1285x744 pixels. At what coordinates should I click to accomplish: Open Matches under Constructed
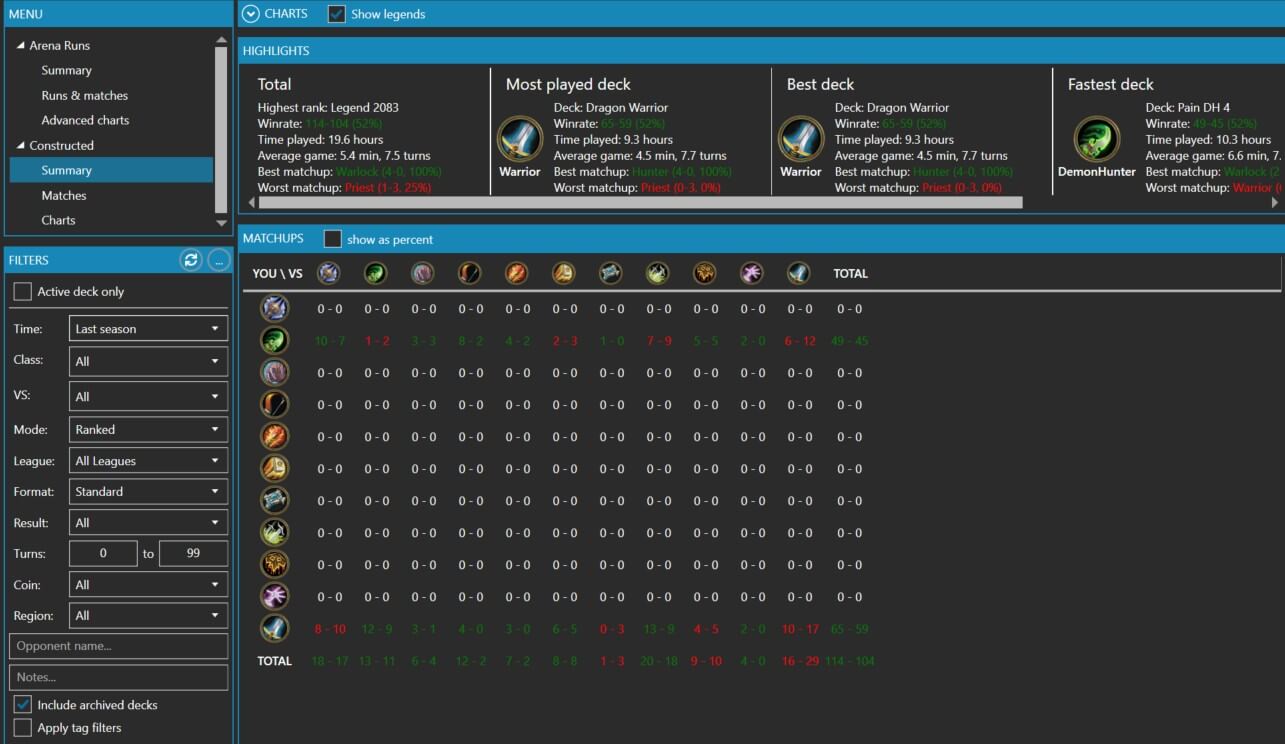tap(64, 196)
